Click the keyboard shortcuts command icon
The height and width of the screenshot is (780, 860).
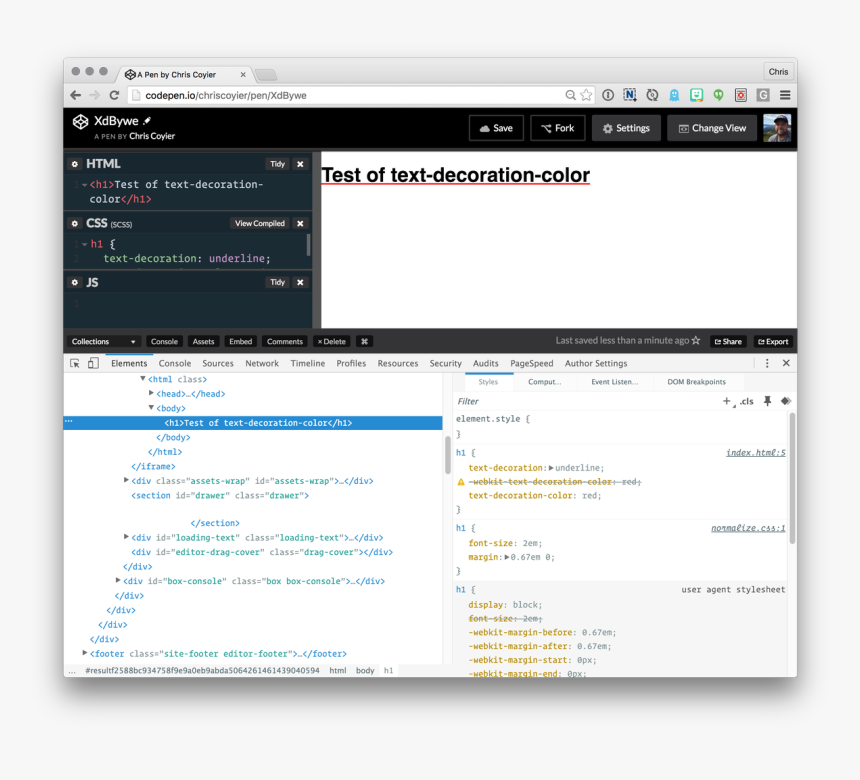[x=364, y=341]
